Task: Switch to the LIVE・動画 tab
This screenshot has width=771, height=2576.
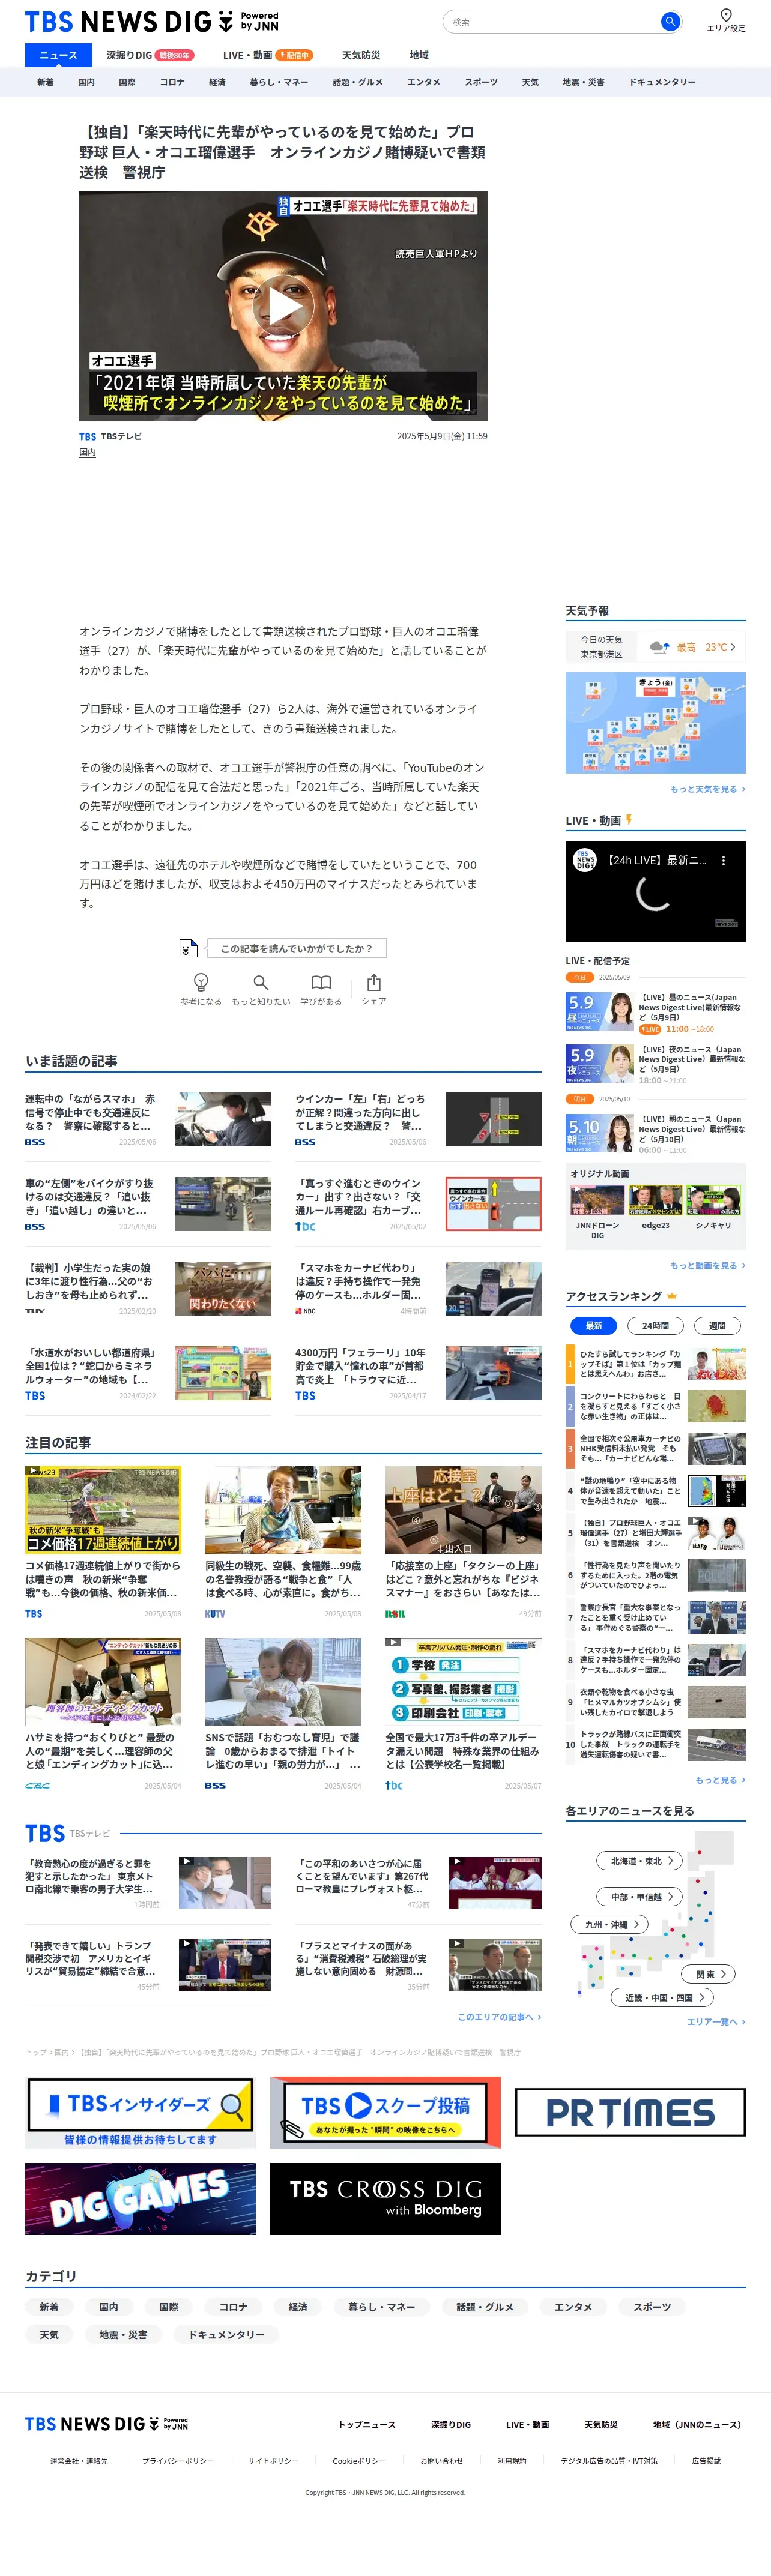Action: coord(267,55)
